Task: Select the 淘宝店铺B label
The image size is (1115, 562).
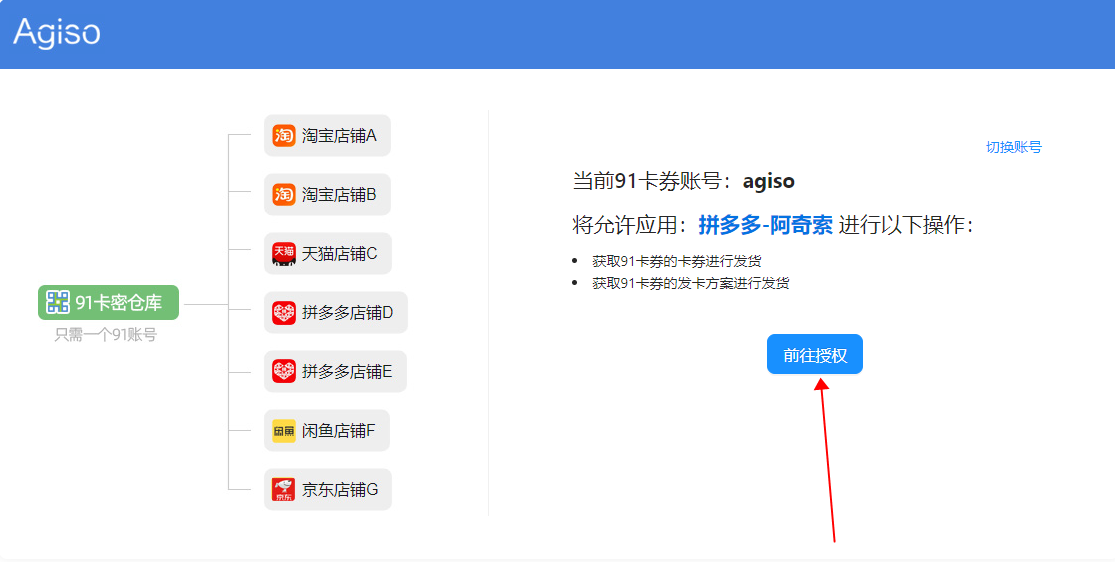Action: [x=339, y=194]
